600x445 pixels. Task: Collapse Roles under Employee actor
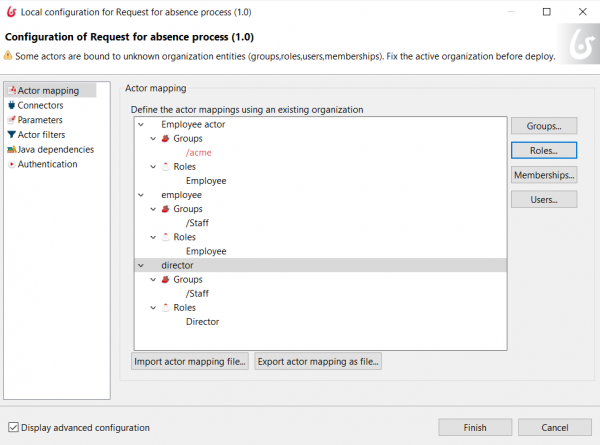coord(153,167)
